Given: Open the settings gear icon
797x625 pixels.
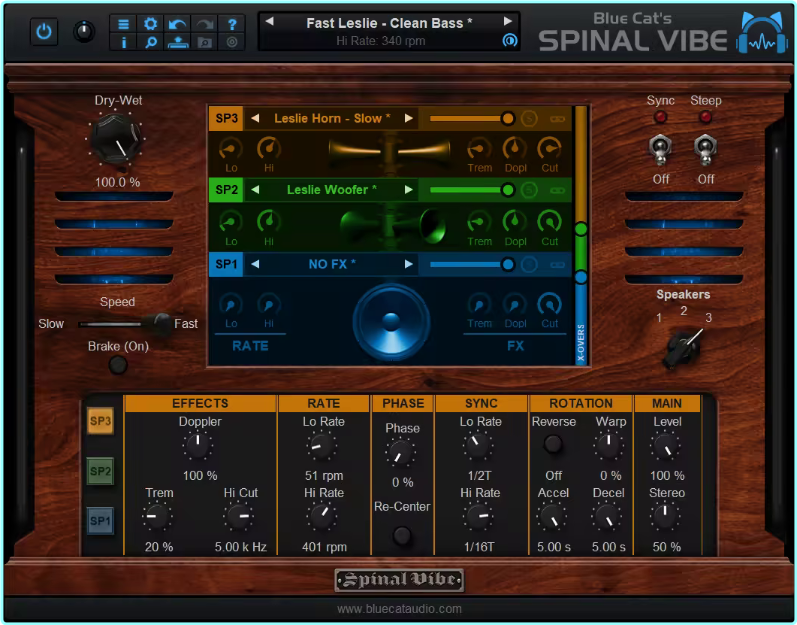Looking at the screenshot, I should click(x=150, y=24).
